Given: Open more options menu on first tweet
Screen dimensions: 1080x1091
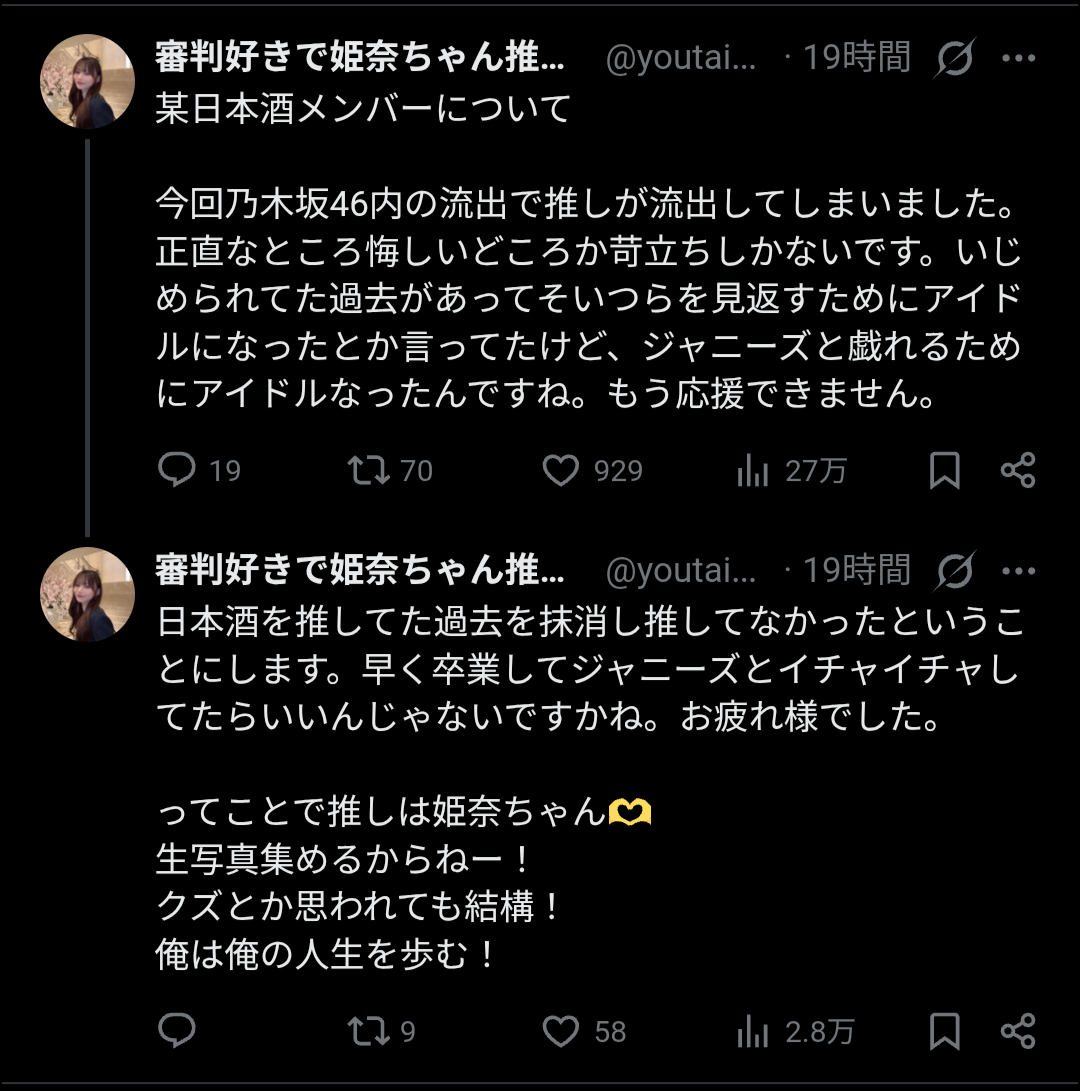Looking at the screenshot, I should [x=1018, y=59].
